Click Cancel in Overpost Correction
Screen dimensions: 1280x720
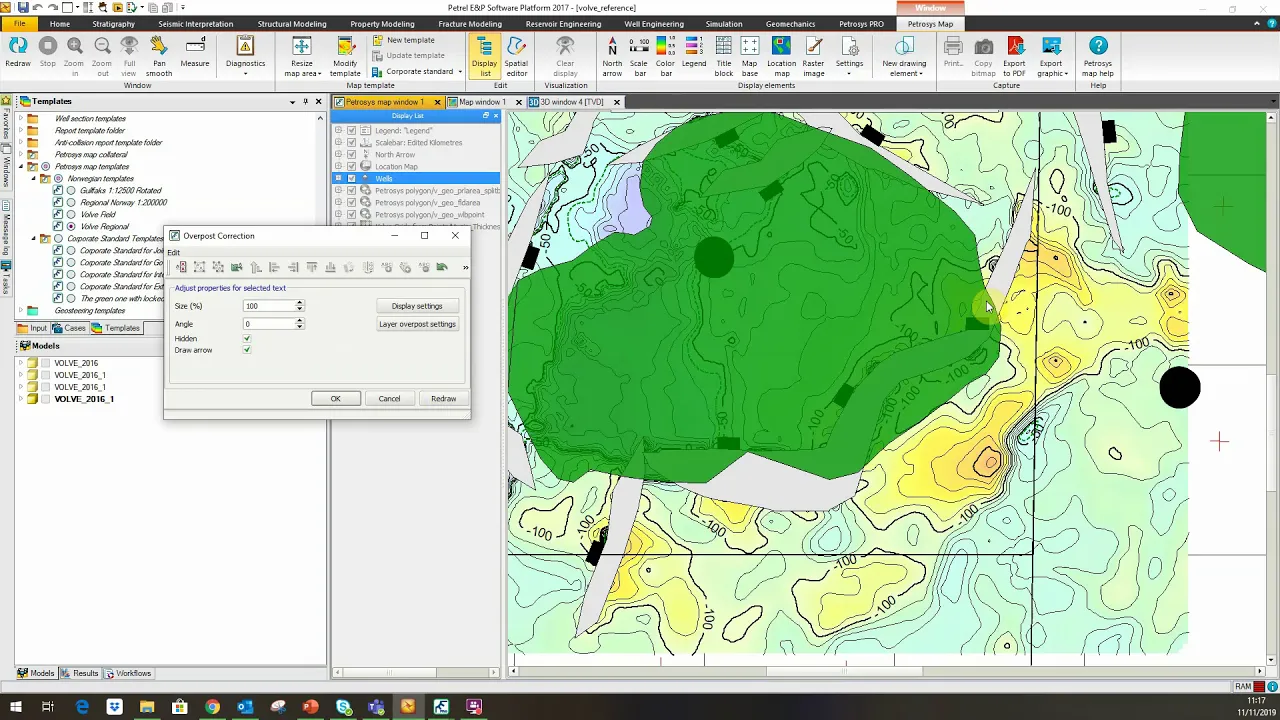389,399
